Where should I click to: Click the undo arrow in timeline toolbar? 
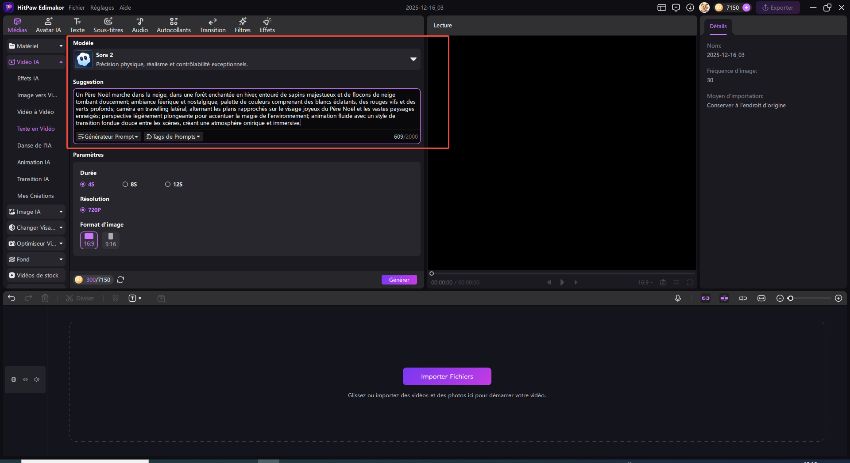[x=11, y=298]
